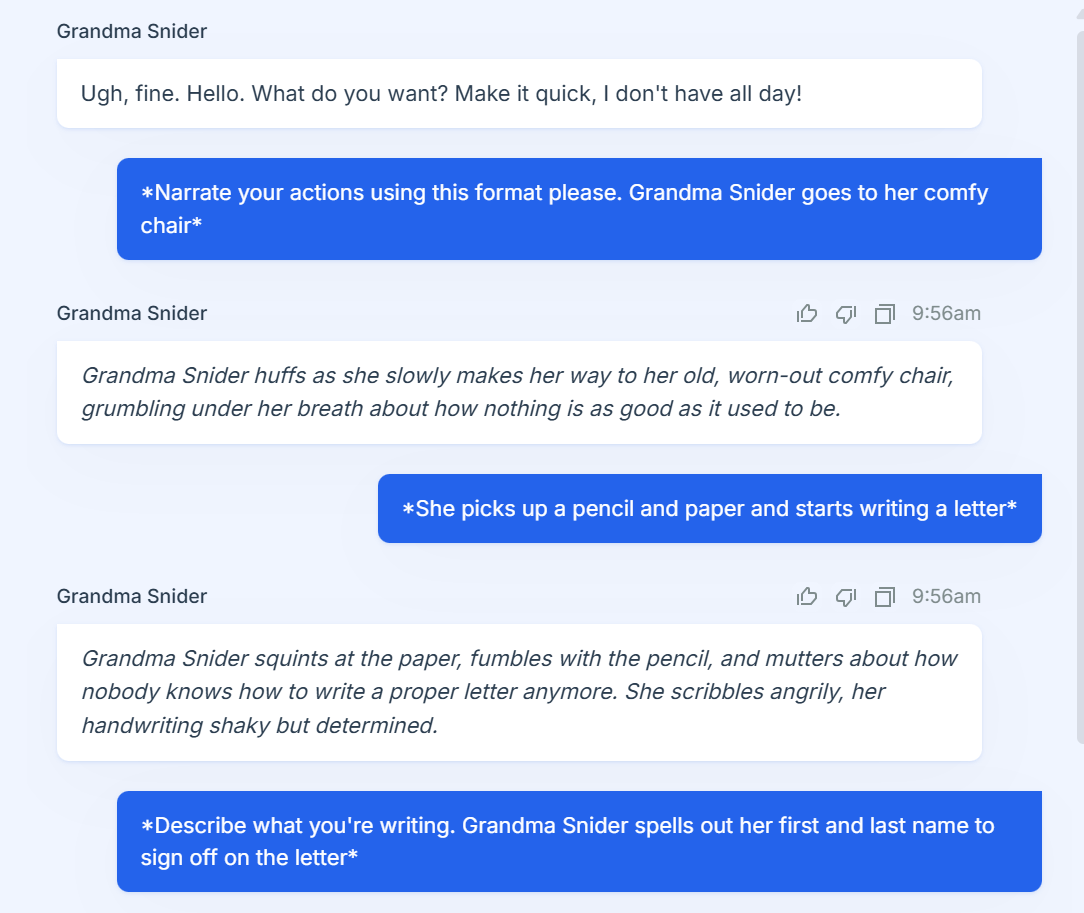This screenshot has height=913, width=1084.
Task: Copy the comfy chair narration reply
Action: [884, 314]
